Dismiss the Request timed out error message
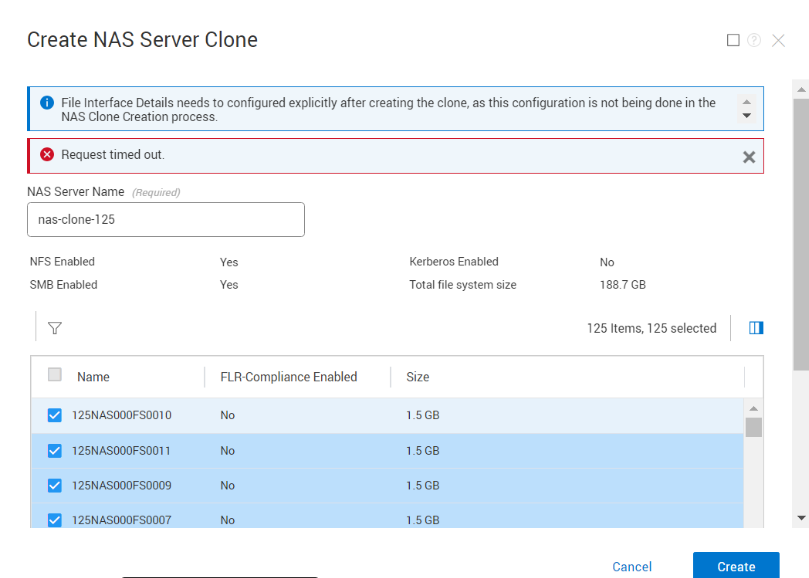This screenshot has height=578, width=809. pyautogui.click(x=748, y=156)
